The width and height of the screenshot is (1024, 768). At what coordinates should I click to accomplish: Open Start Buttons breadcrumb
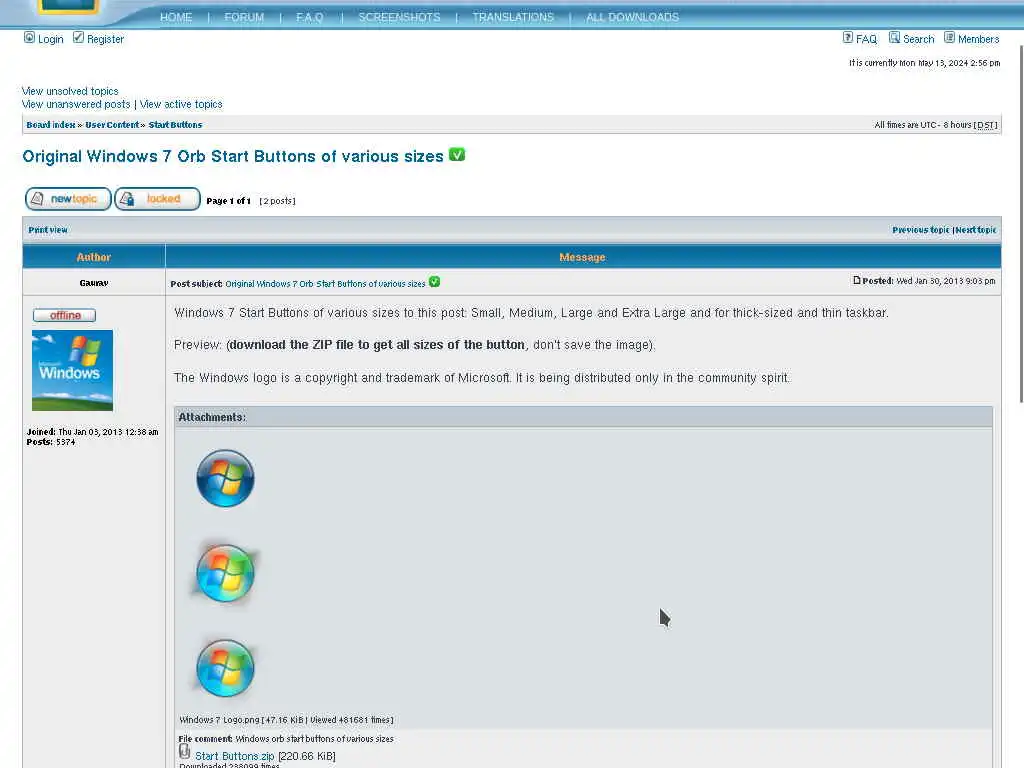click(x=175, y=125)
